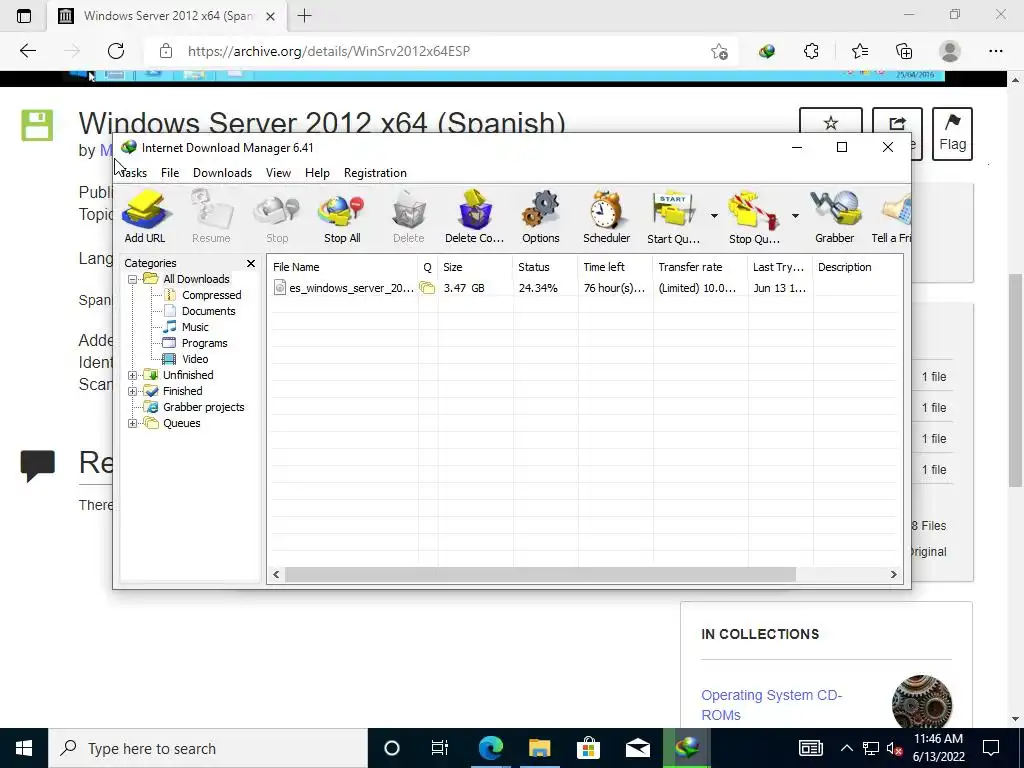Click the Start Queue icon
The height and width of the screenshot is (768, 1024).
pyautogui.click(x=673, y=217)
